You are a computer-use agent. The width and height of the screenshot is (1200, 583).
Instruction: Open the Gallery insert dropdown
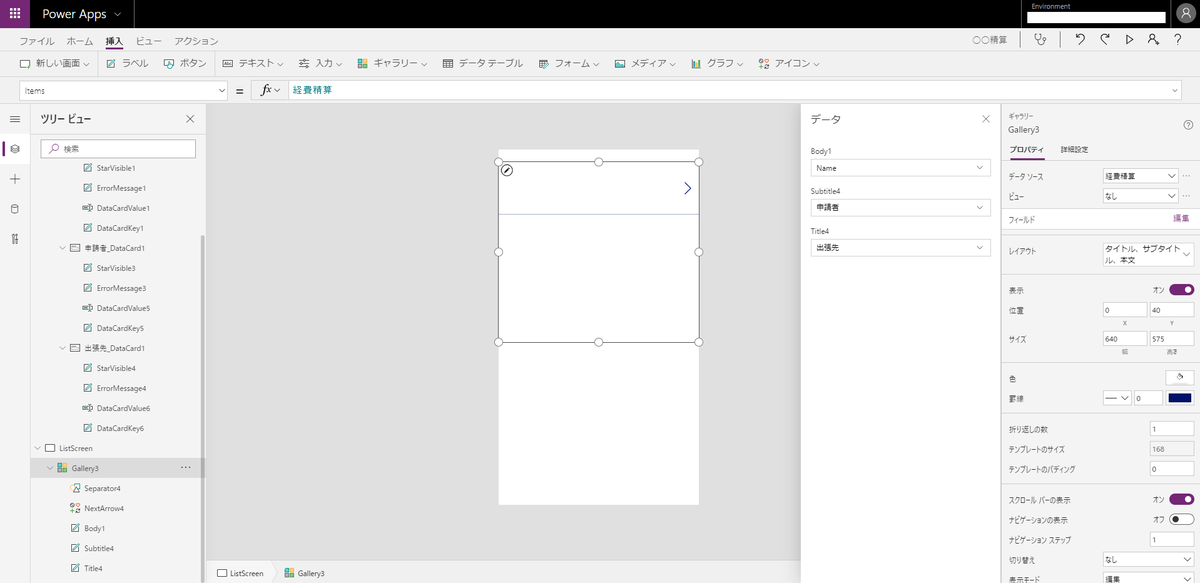coord(392,63)
